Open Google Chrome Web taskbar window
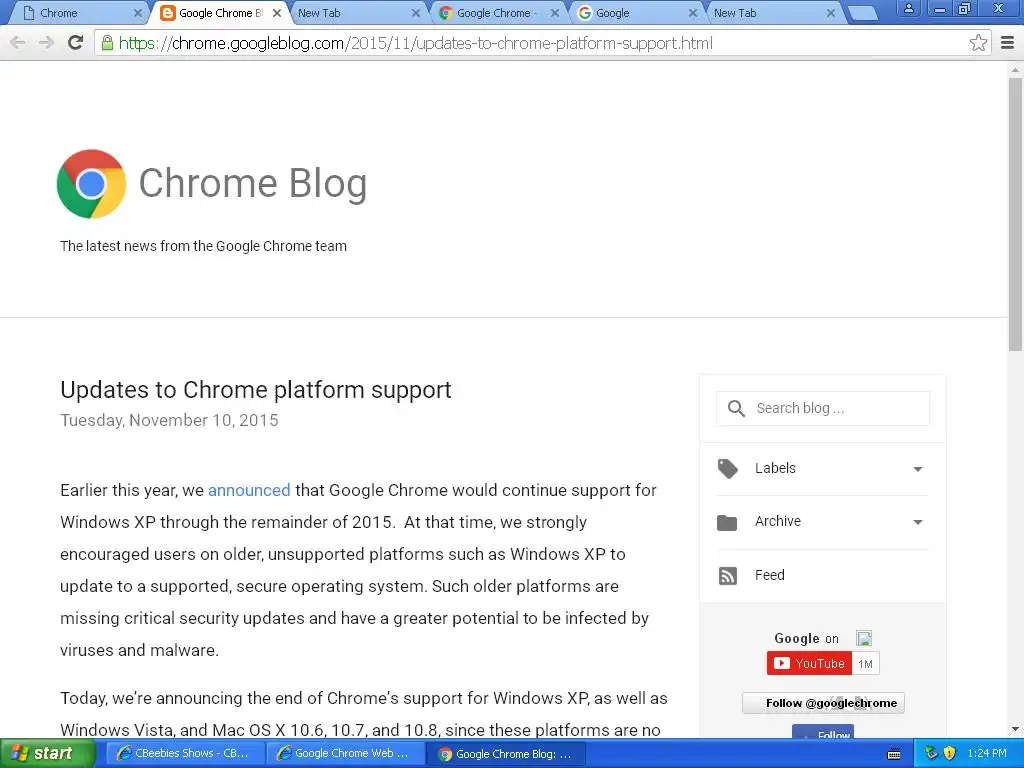The width and height of the screenshot is (1024, 768). tap(345, 754)
